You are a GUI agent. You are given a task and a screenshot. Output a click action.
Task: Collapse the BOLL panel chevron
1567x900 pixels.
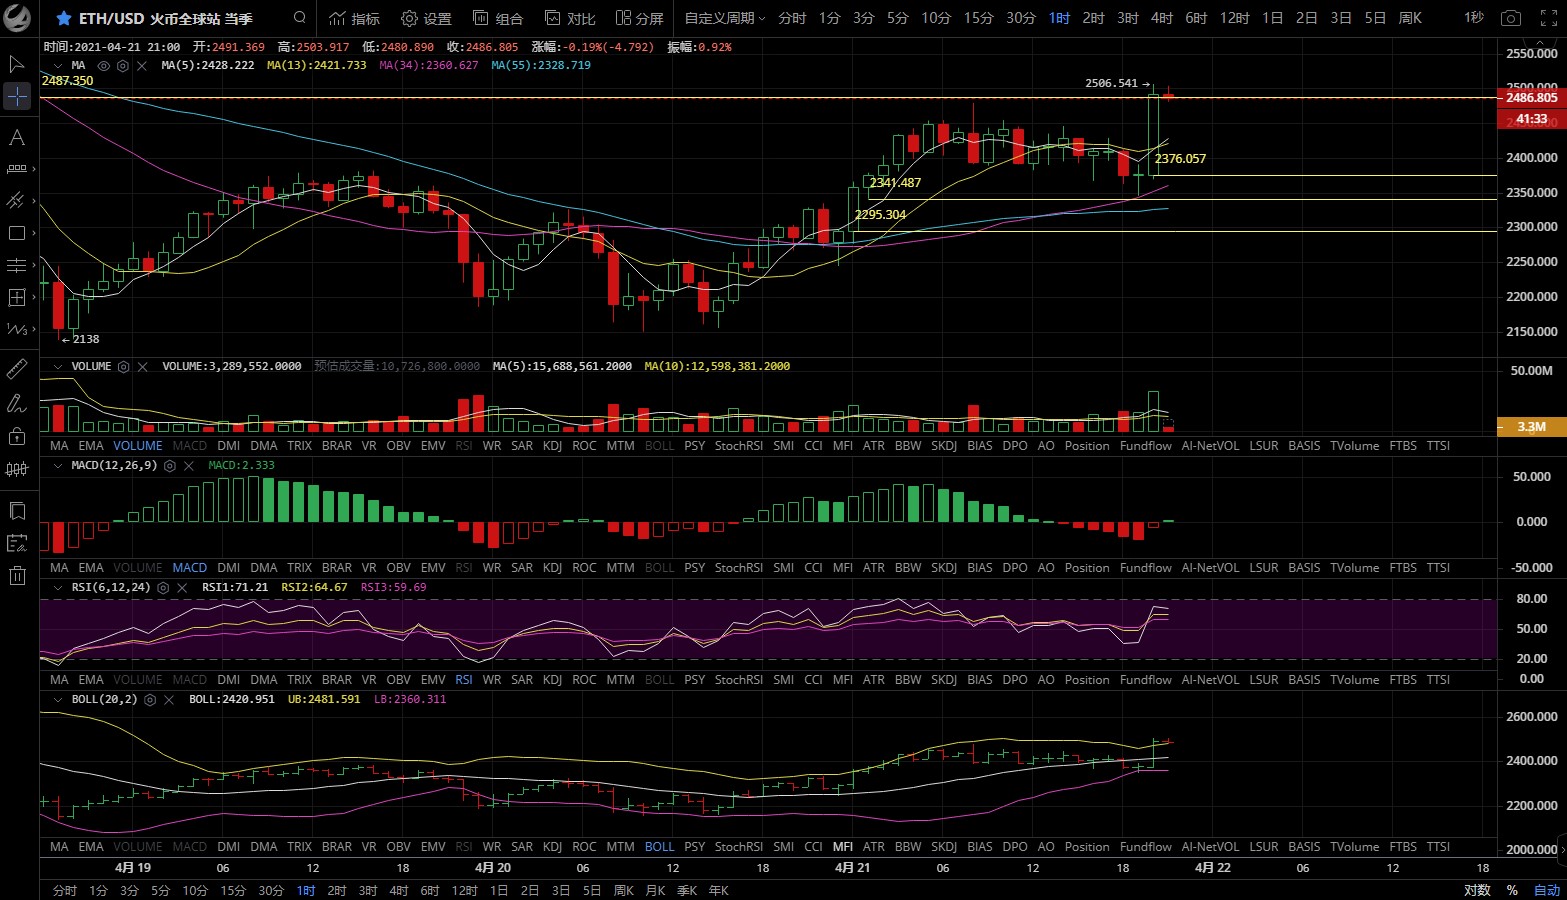coord(58,700)
